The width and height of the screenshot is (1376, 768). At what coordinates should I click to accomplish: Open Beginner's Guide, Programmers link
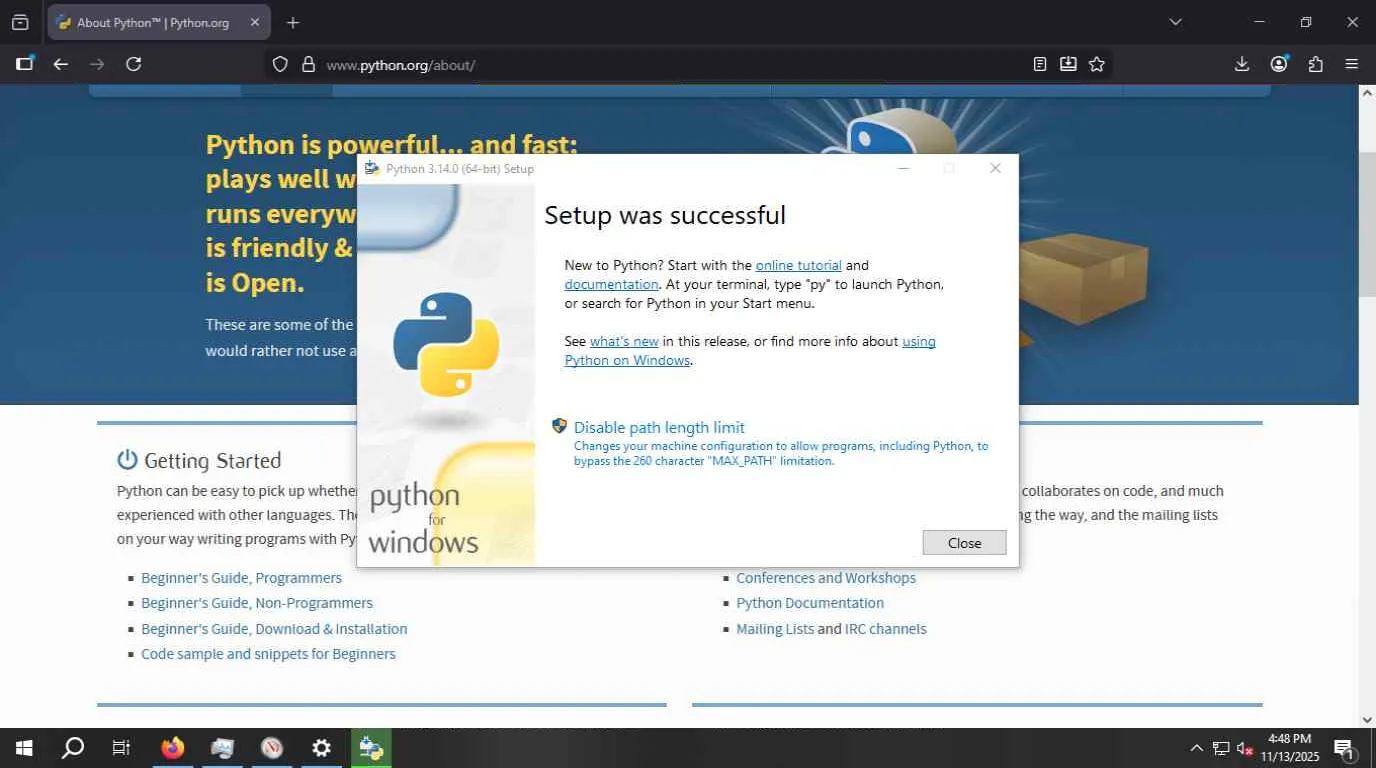click(x=241, y=578)
